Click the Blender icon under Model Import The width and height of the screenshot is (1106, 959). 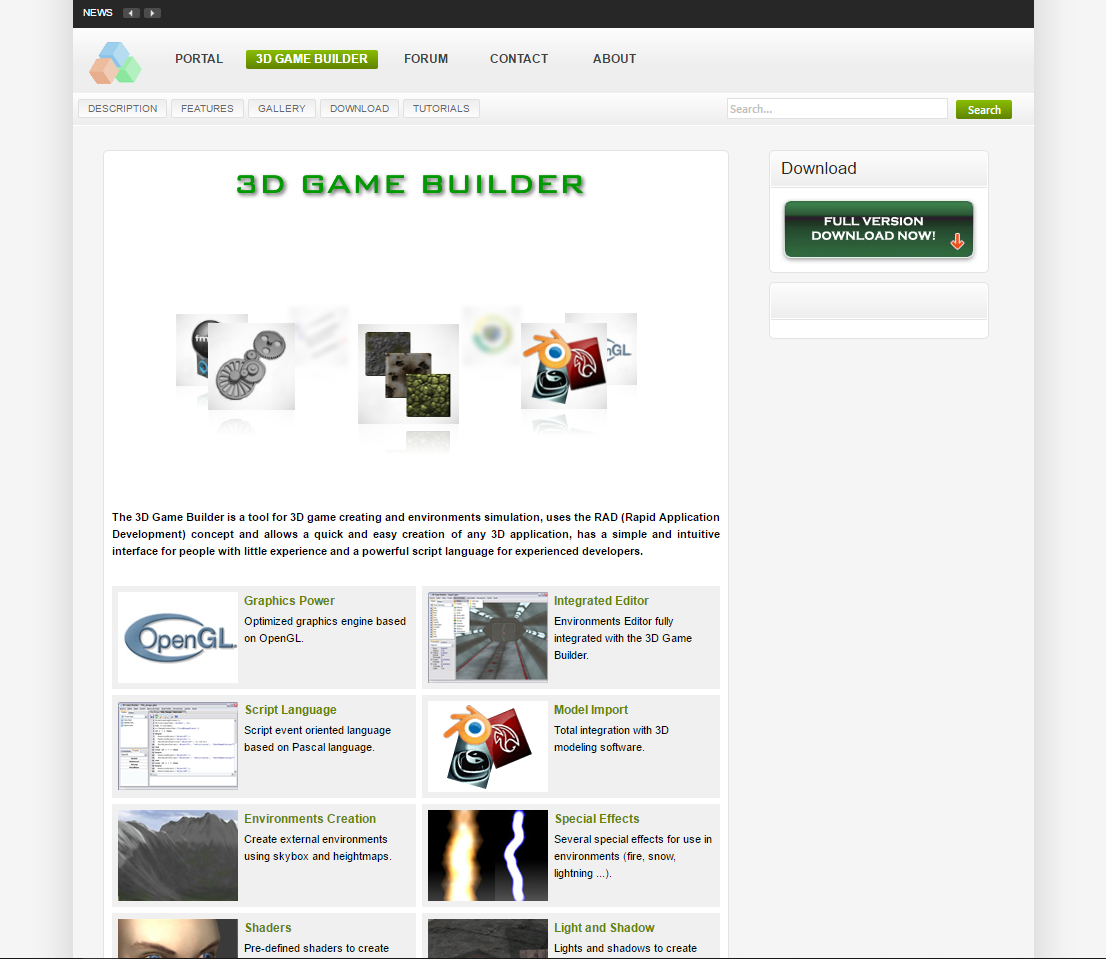[x=487, y=746]
